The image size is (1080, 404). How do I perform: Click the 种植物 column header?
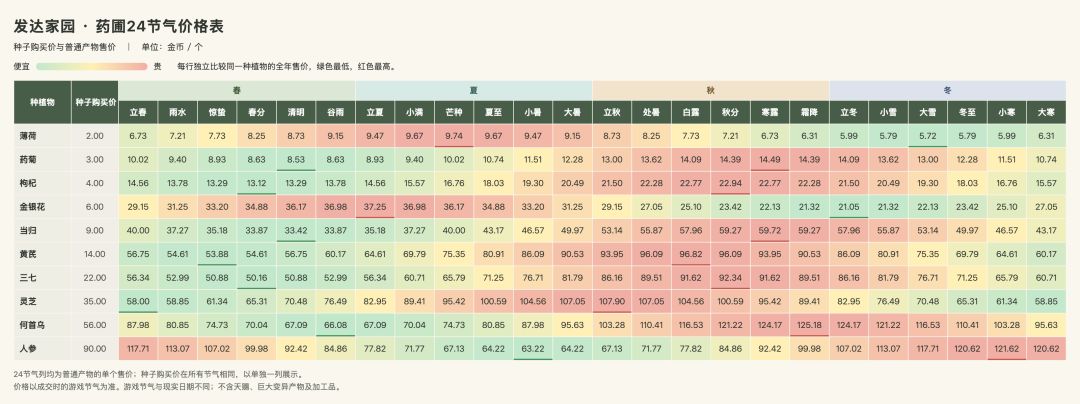[42, 103]
